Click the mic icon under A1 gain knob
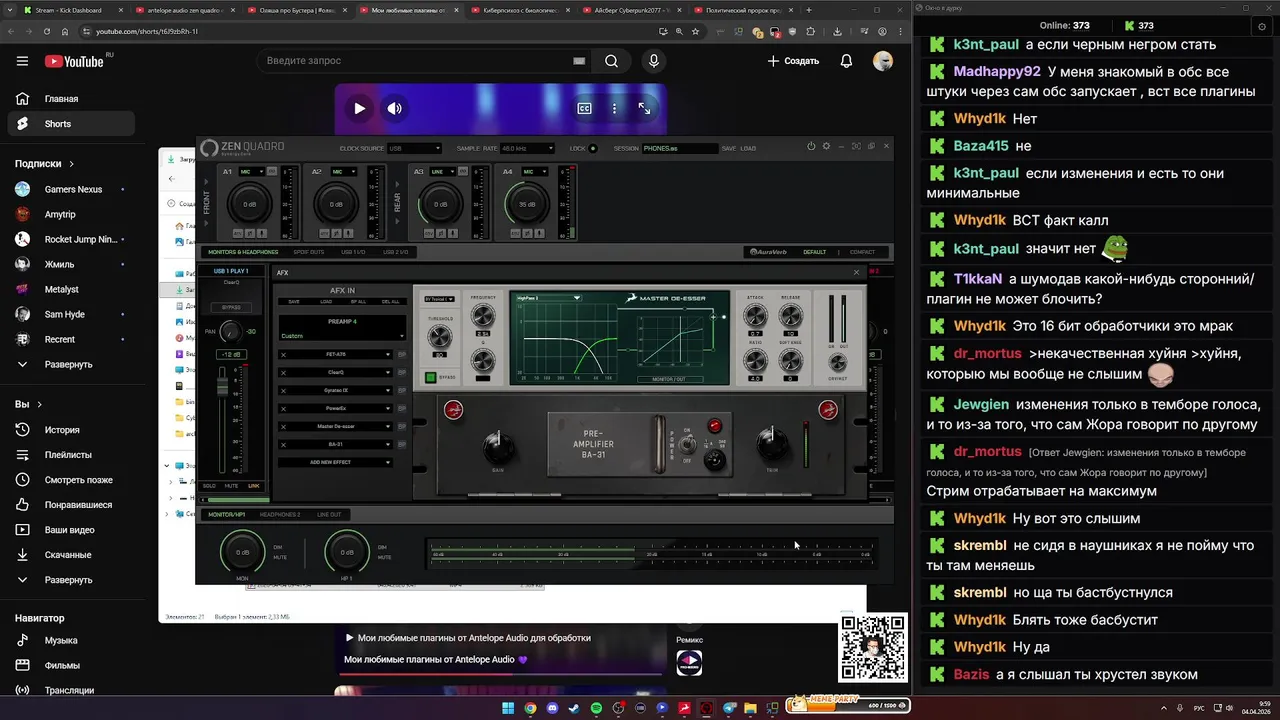 [x=262, y=233]
